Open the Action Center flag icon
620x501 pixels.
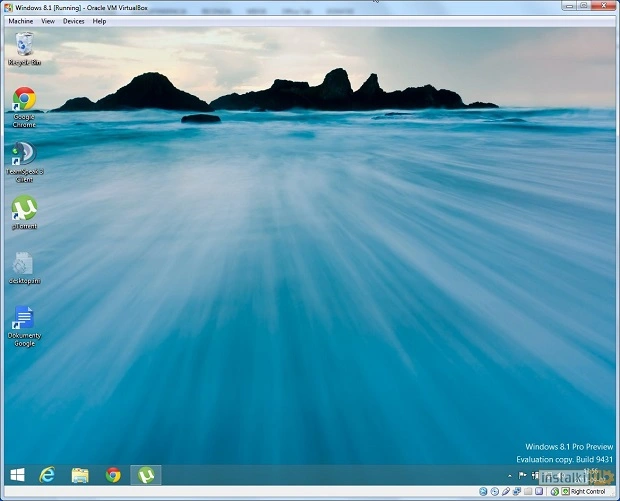522,476
